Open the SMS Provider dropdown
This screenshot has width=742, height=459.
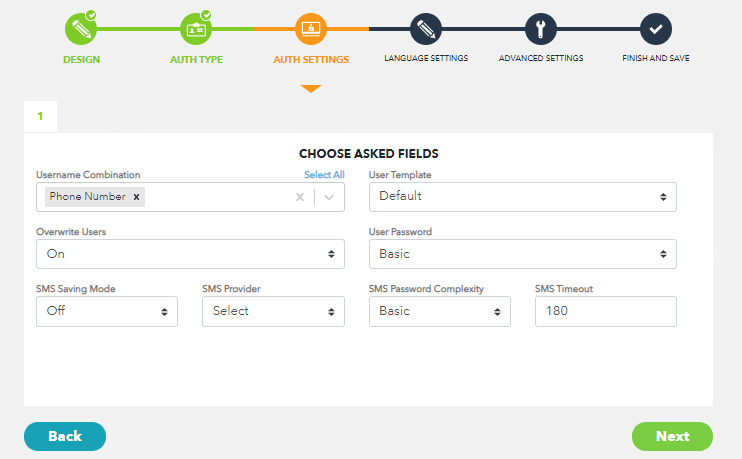tap(273, 311)
